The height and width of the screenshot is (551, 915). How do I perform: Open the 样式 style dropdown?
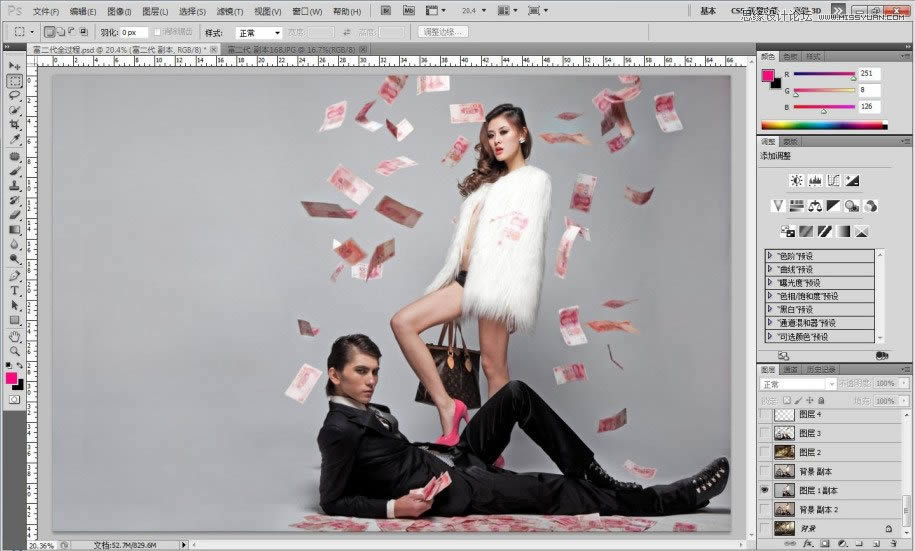(258, 32)
